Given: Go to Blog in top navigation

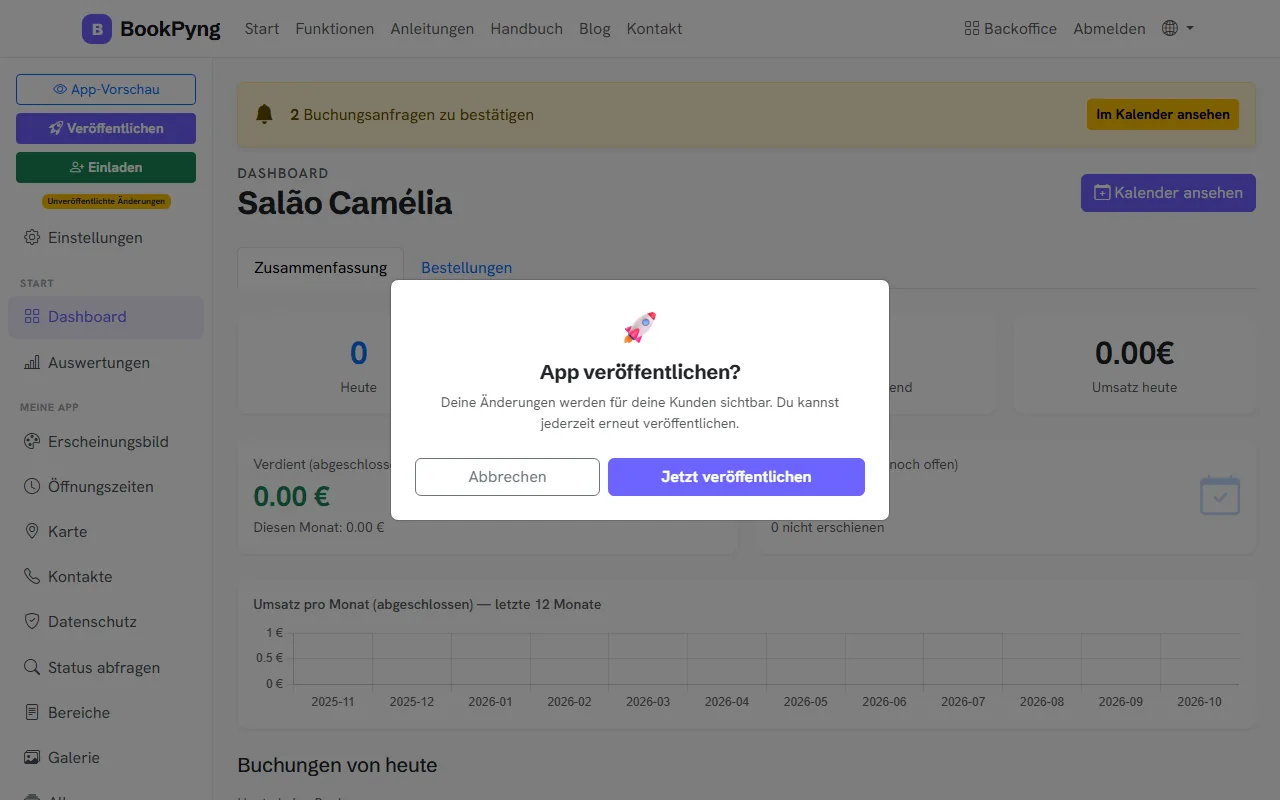Looking at the screenshot, I should click(595, 29).
